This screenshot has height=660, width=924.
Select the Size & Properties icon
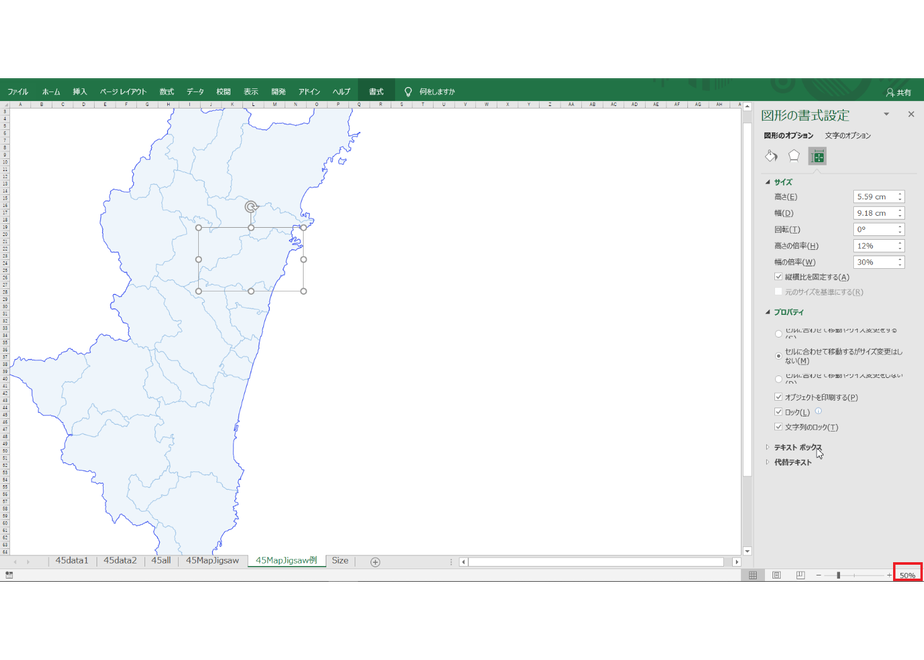point(817,156)
